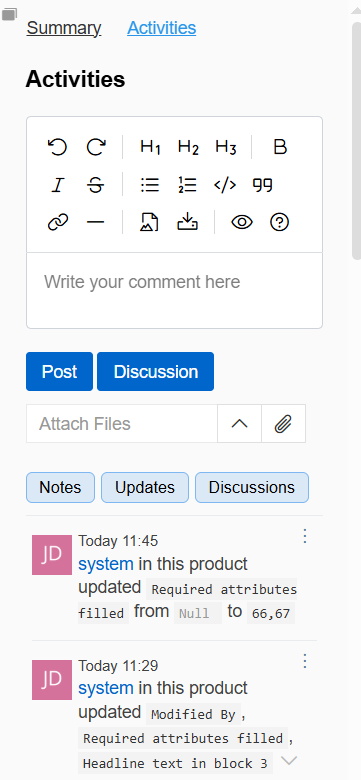Toggle the Updates filter chip
Screen dimensions: 361x780
(x=145, y=488)
